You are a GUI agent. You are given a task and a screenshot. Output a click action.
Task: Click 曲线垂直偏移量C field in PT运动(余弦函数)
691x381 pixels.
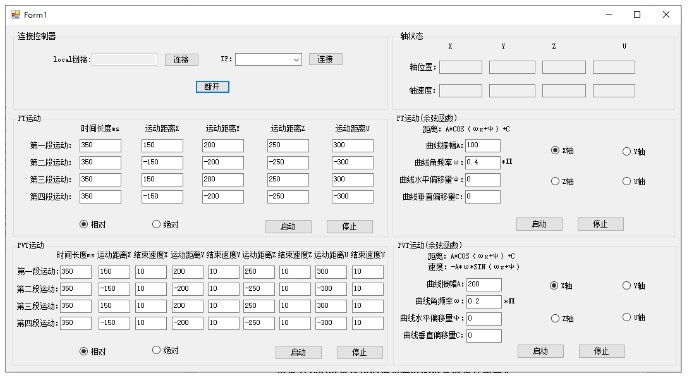483,197
